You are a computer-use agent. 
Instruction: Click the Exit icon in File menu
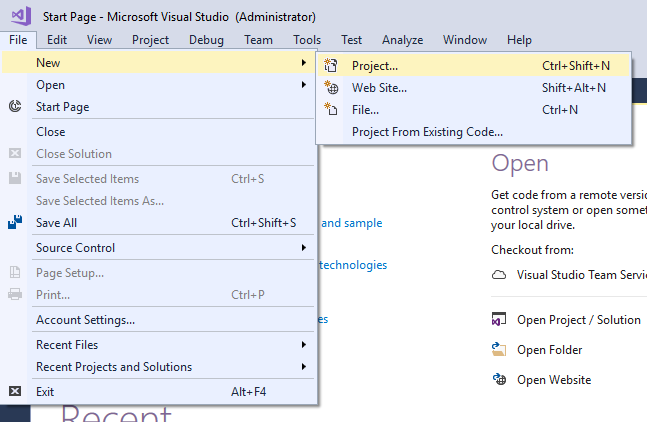click(15, 392)
